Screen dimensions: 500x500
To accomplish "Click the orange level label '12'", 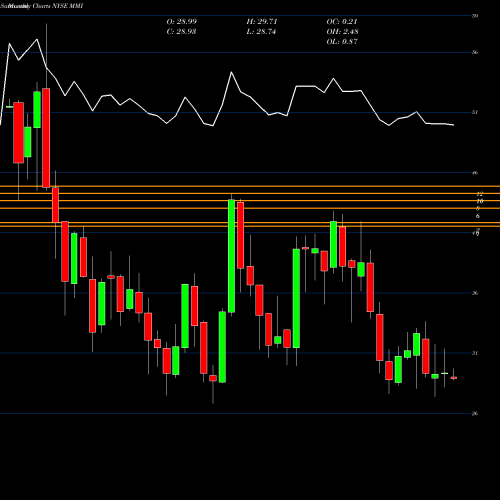I will pos(480,194).
